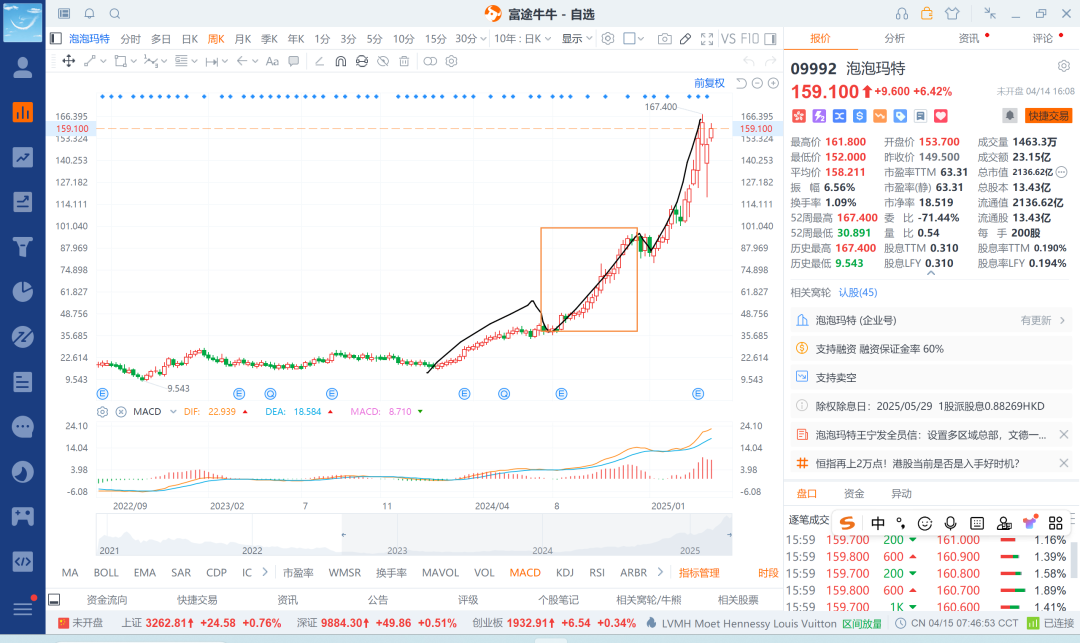Collapse quote details chevron
Viewport: 1080px width, 643px height.
(x=931, y=273)
